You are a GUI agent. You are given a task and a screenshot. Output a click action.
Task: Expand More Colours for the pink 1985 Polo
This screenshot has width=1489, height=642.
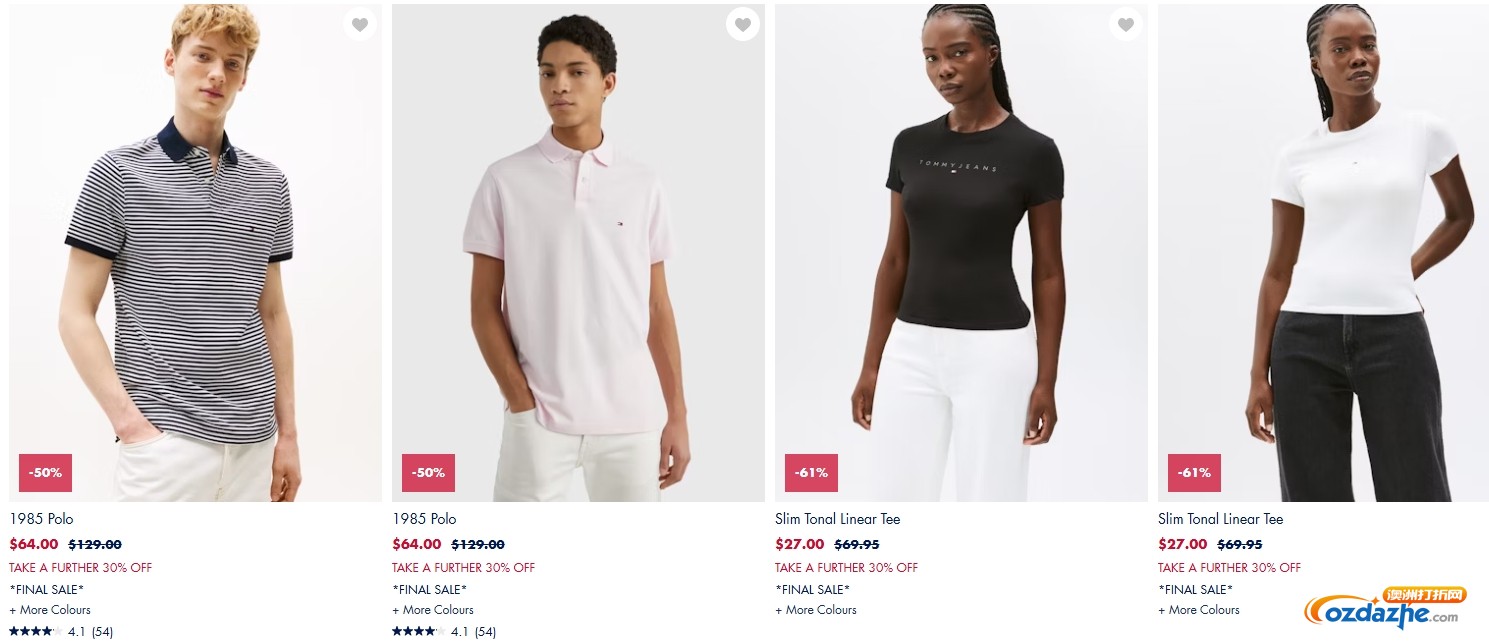[x=433, y=610]
